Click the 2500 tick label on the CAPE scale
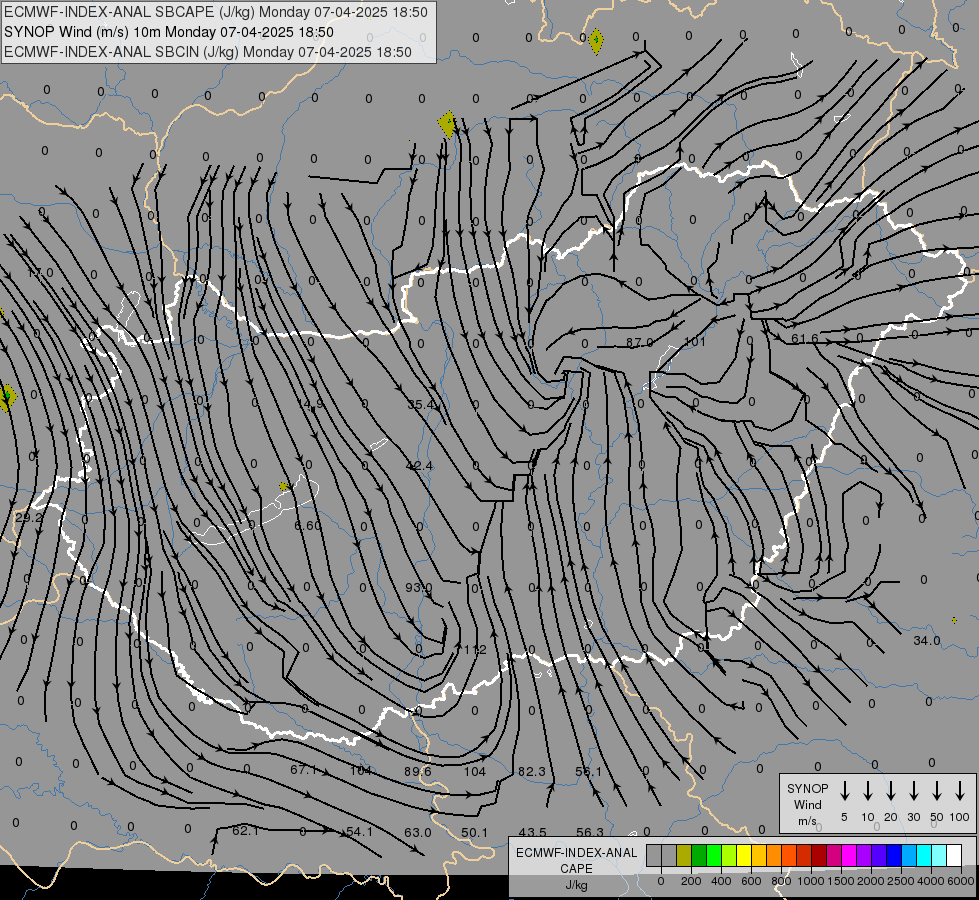 pyautogui.click(x=901, y=881)
